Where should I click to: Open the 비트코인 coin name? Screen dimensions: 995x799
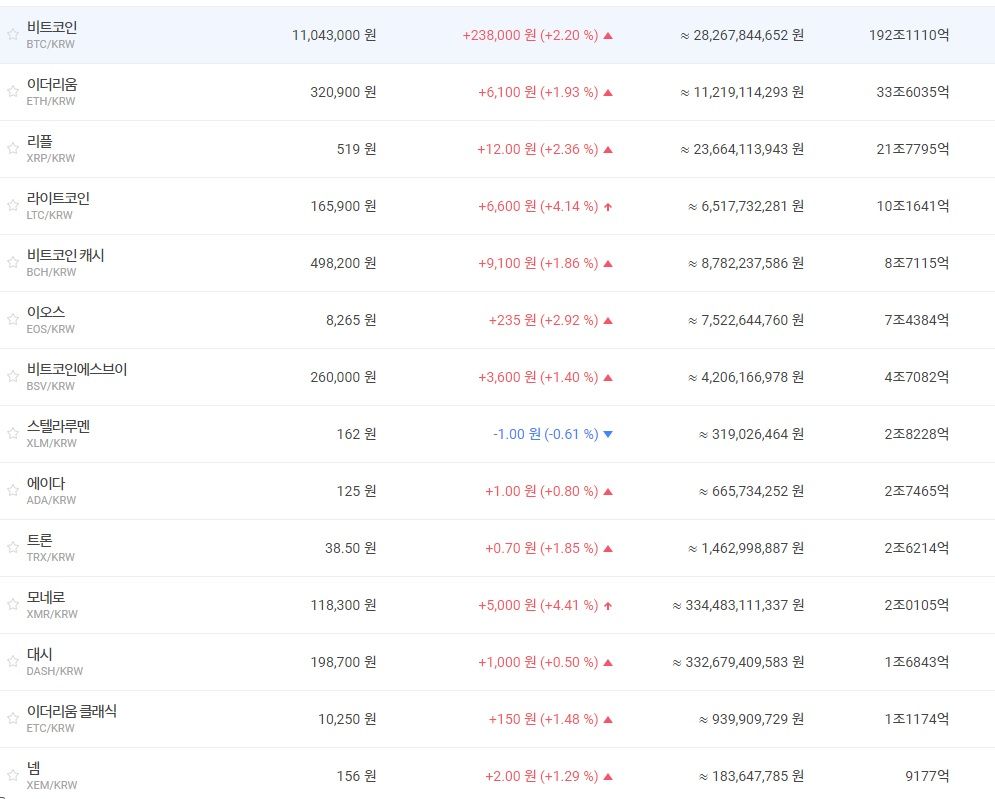(x=52, y=27)
